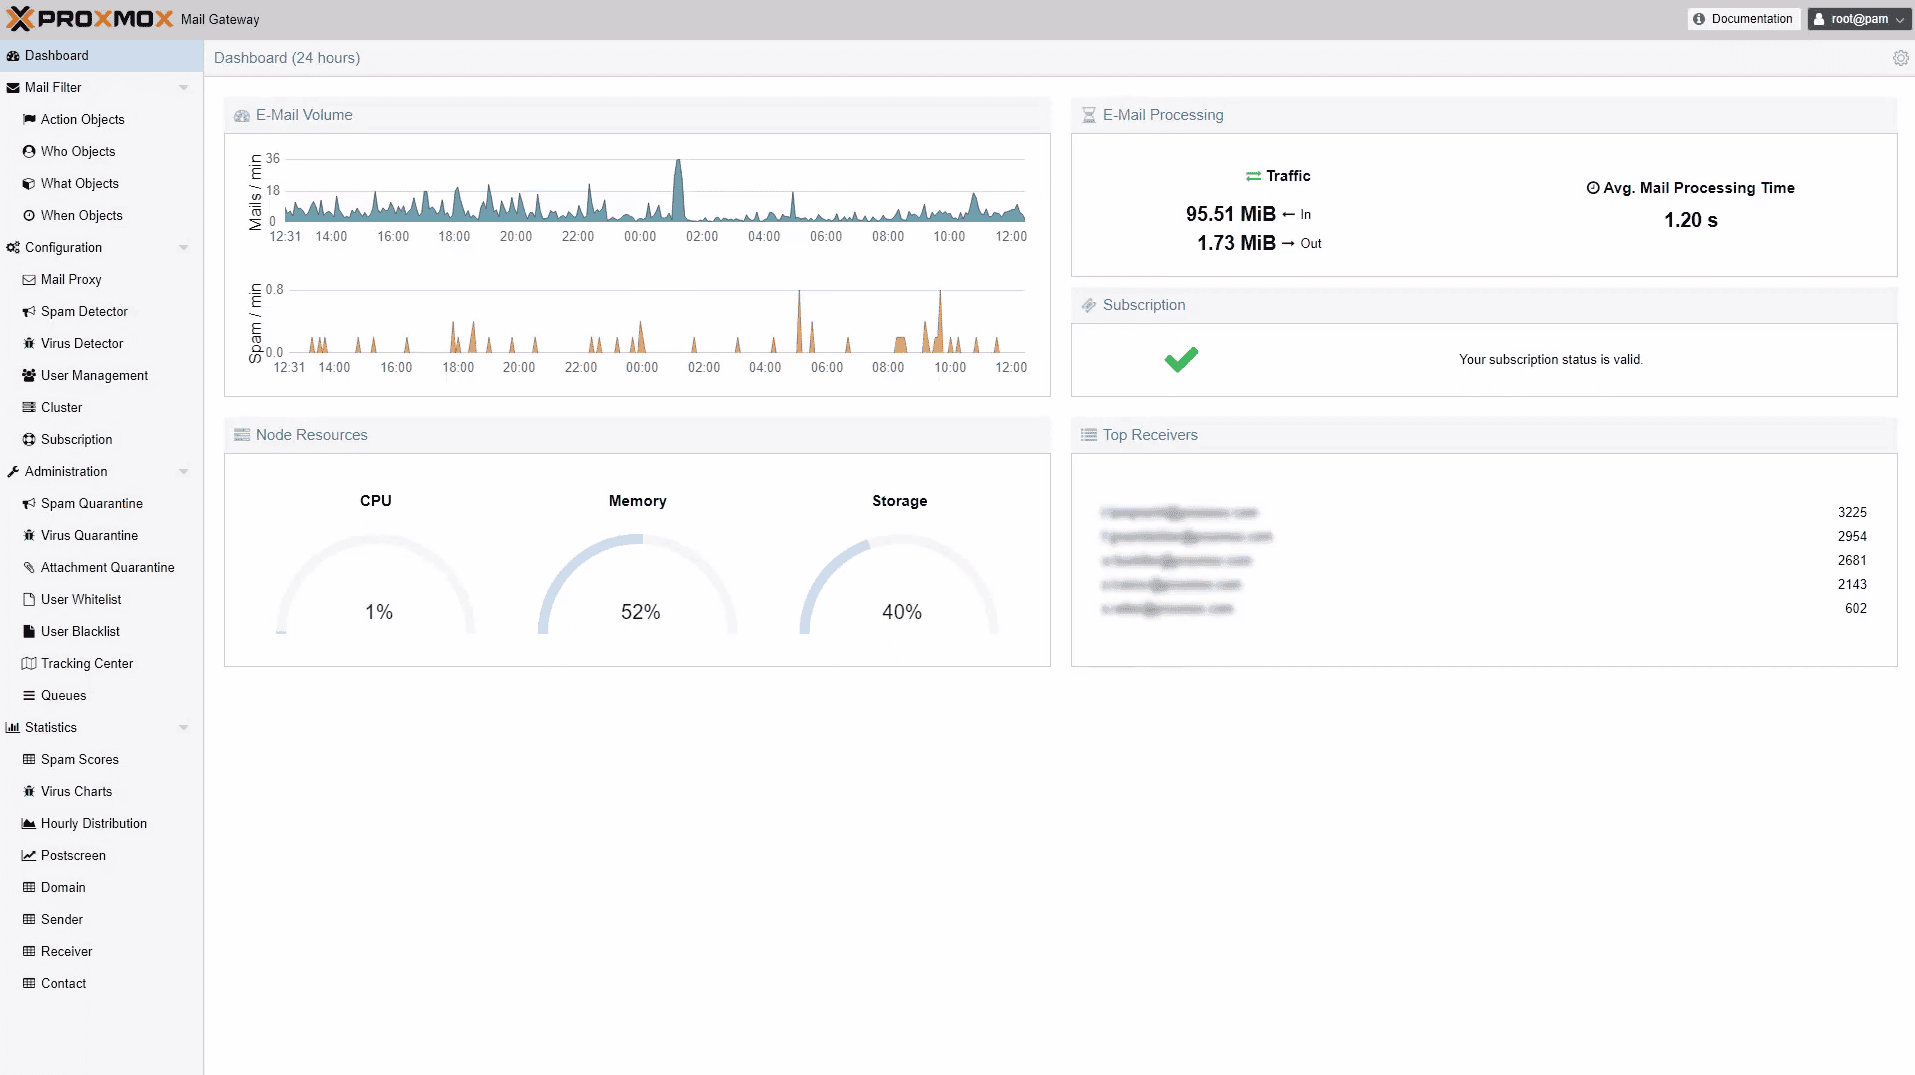Screen dimensions: 1915x1075
Task: Click the Tracking Center map icon
Action: pyautogui.click(x=29, y=663)
